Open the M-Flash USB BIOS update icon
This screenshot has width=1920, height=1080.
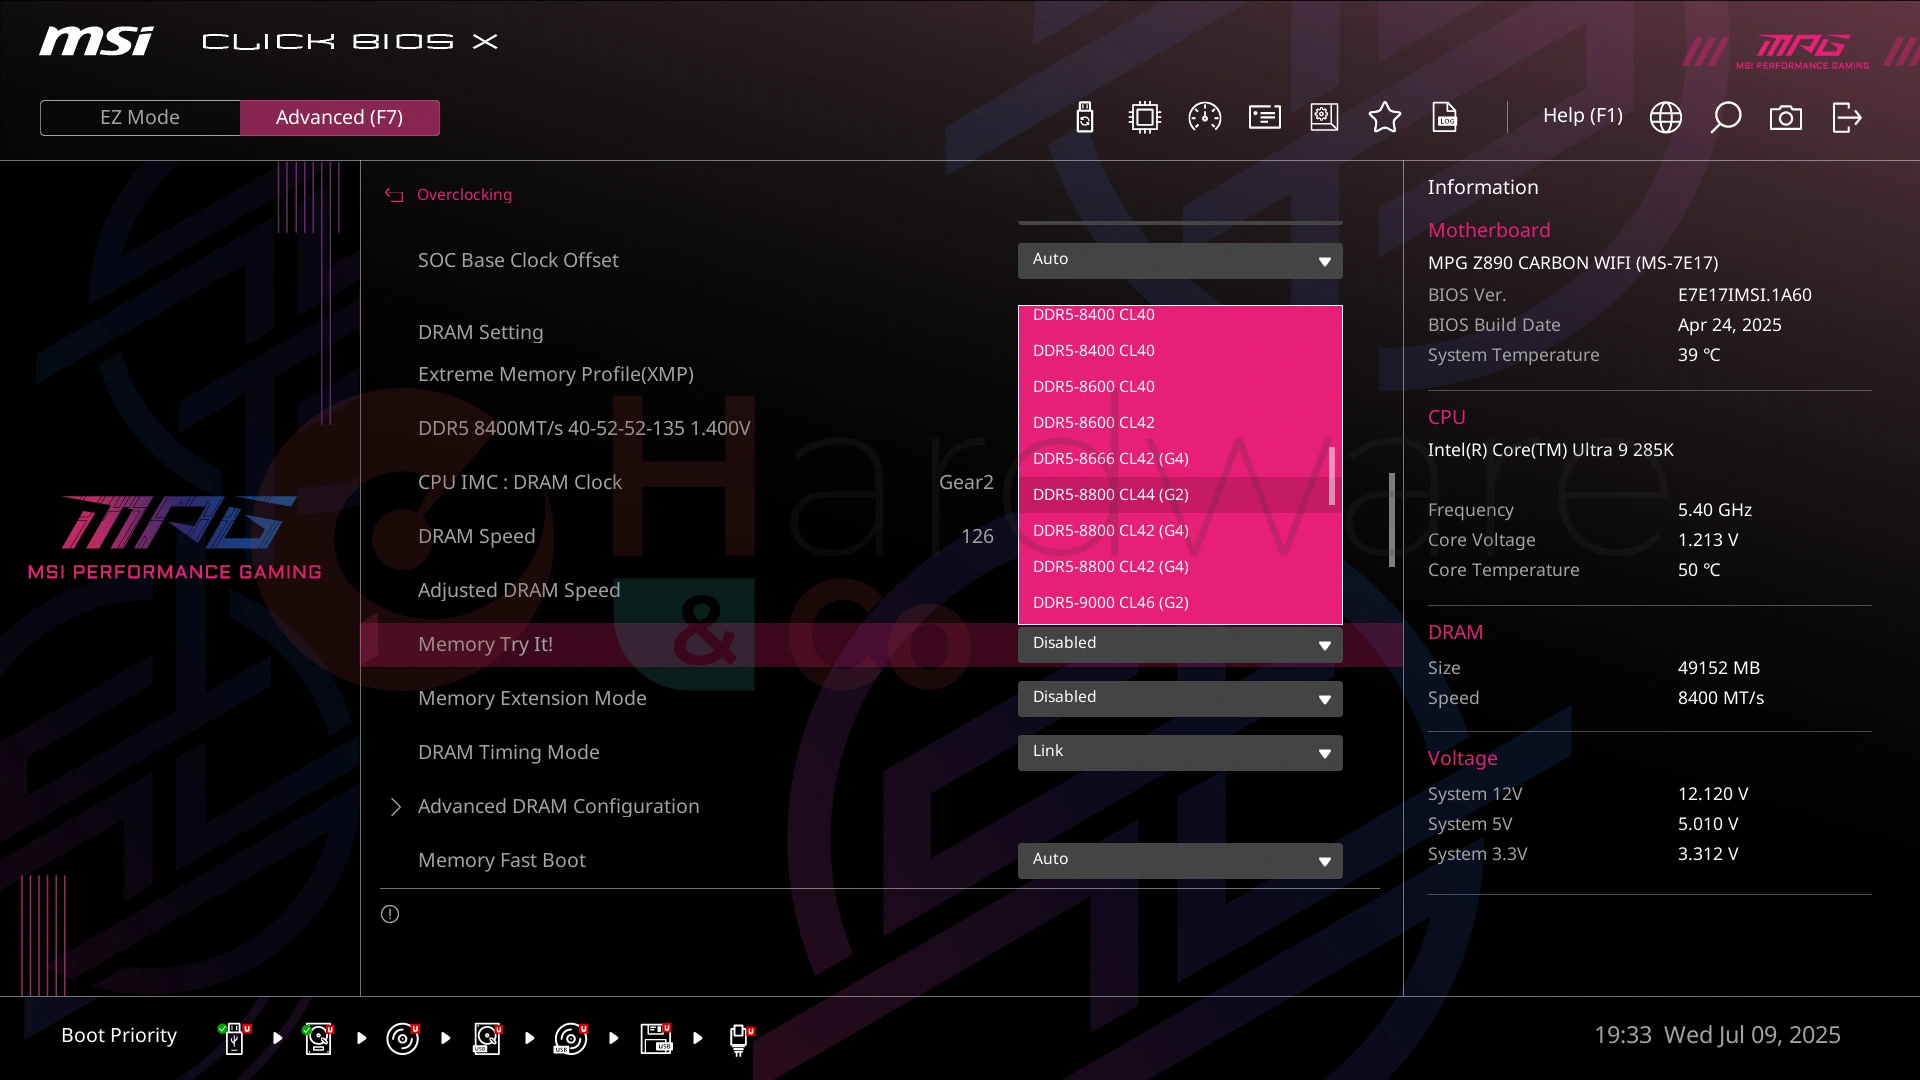click(x=1084, y=117)
